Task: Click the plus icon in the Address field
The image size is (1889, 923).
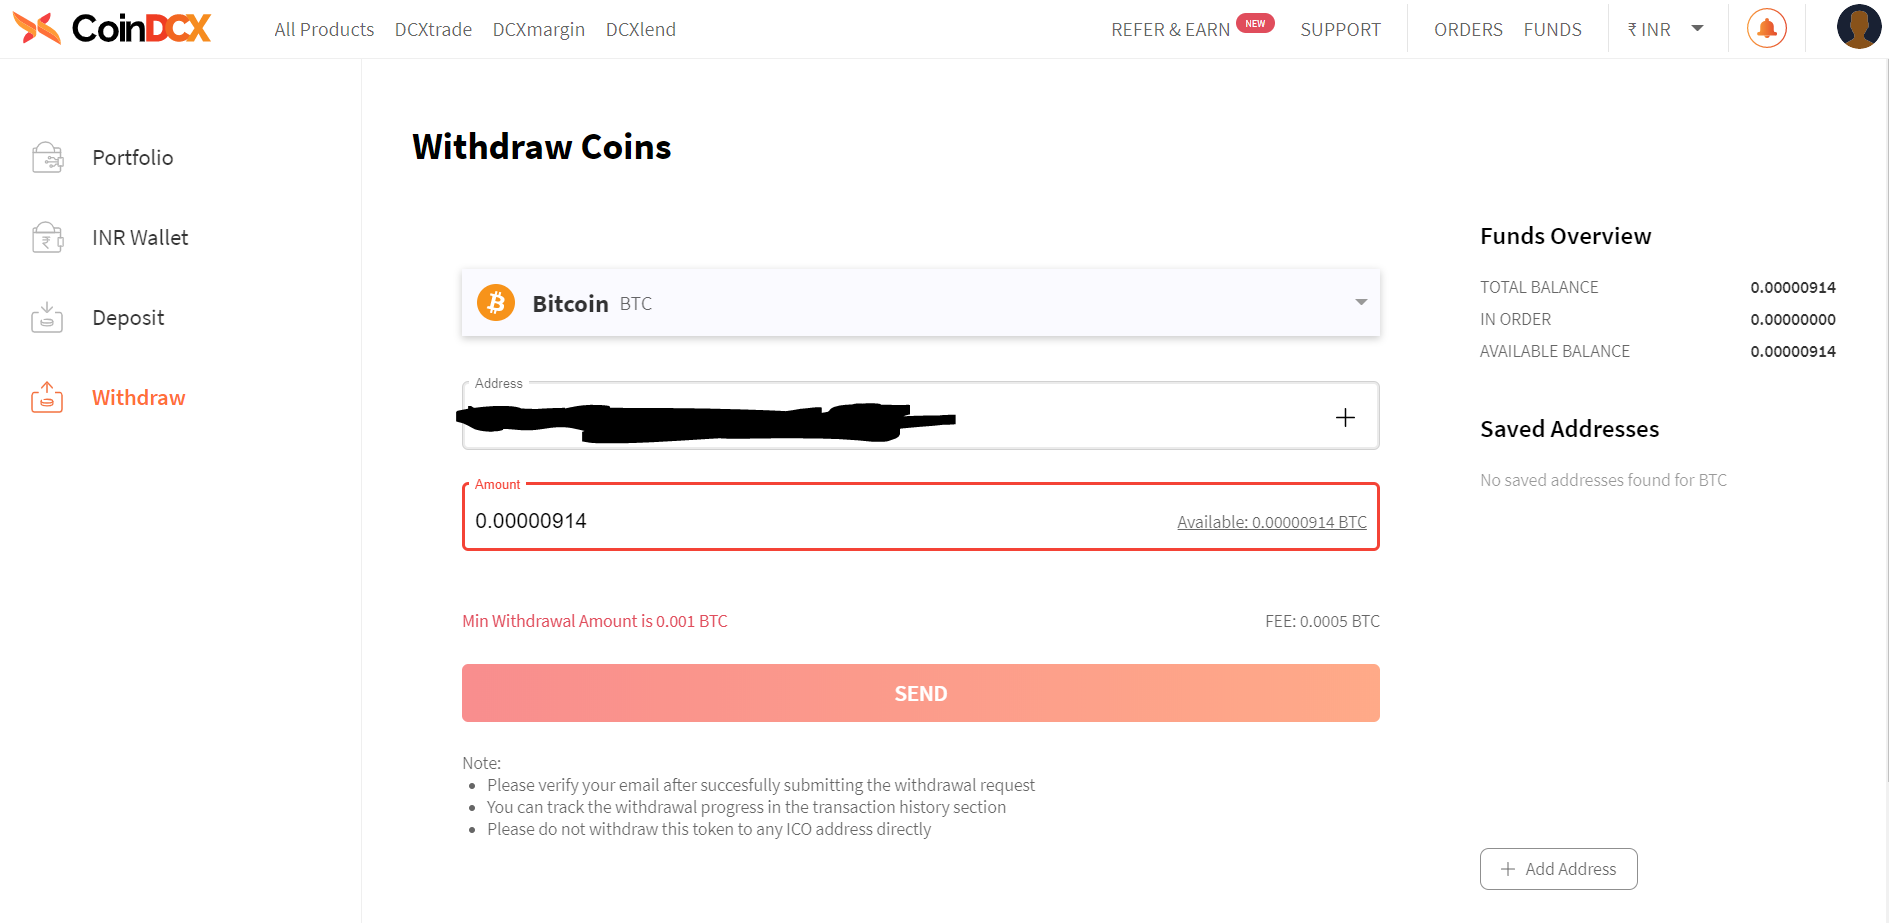Action: [x=1345, y=417]
